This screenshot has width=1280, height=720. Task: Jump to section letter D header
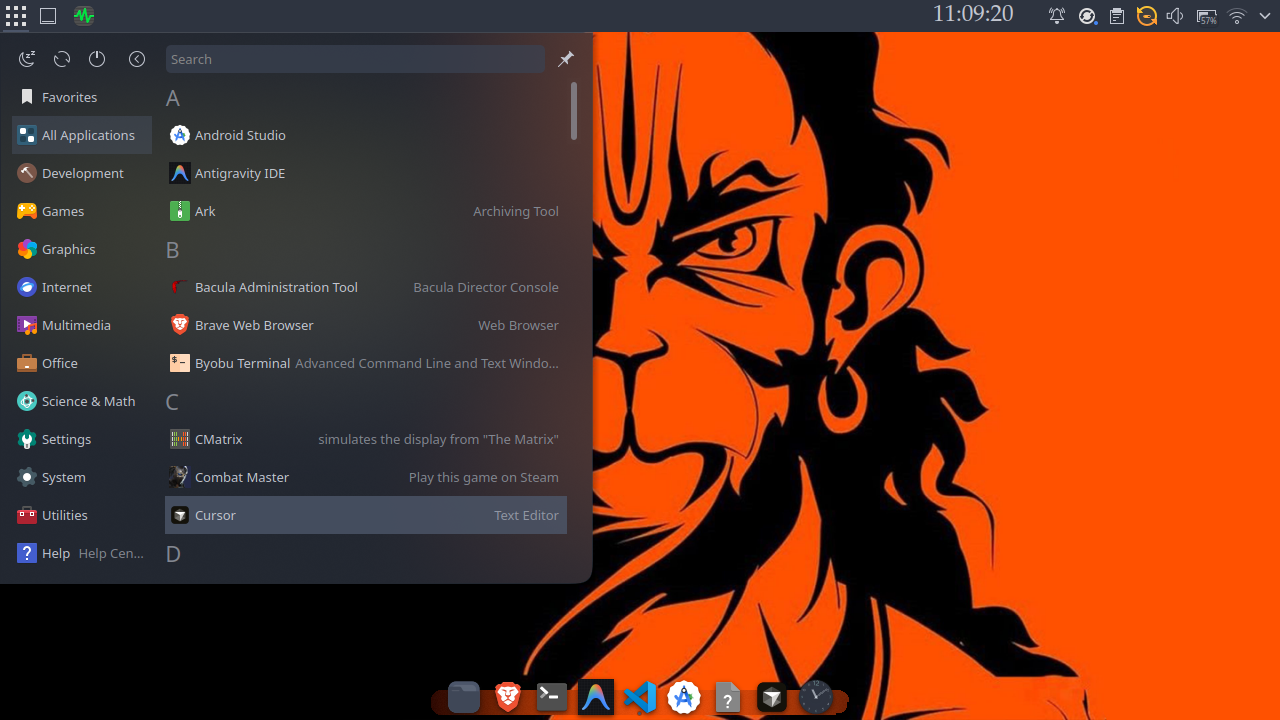(173, 554)
